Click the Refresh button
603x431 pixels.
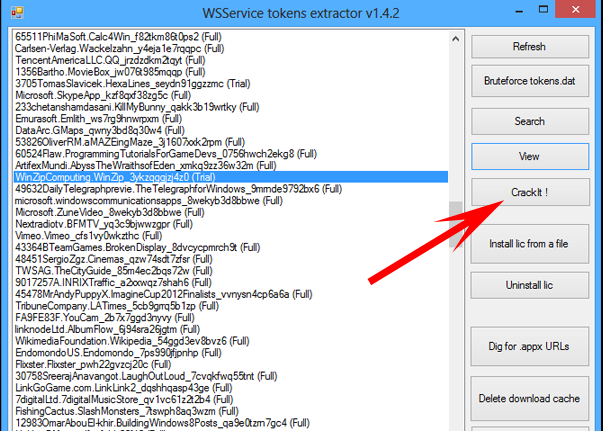pos(530,47)
